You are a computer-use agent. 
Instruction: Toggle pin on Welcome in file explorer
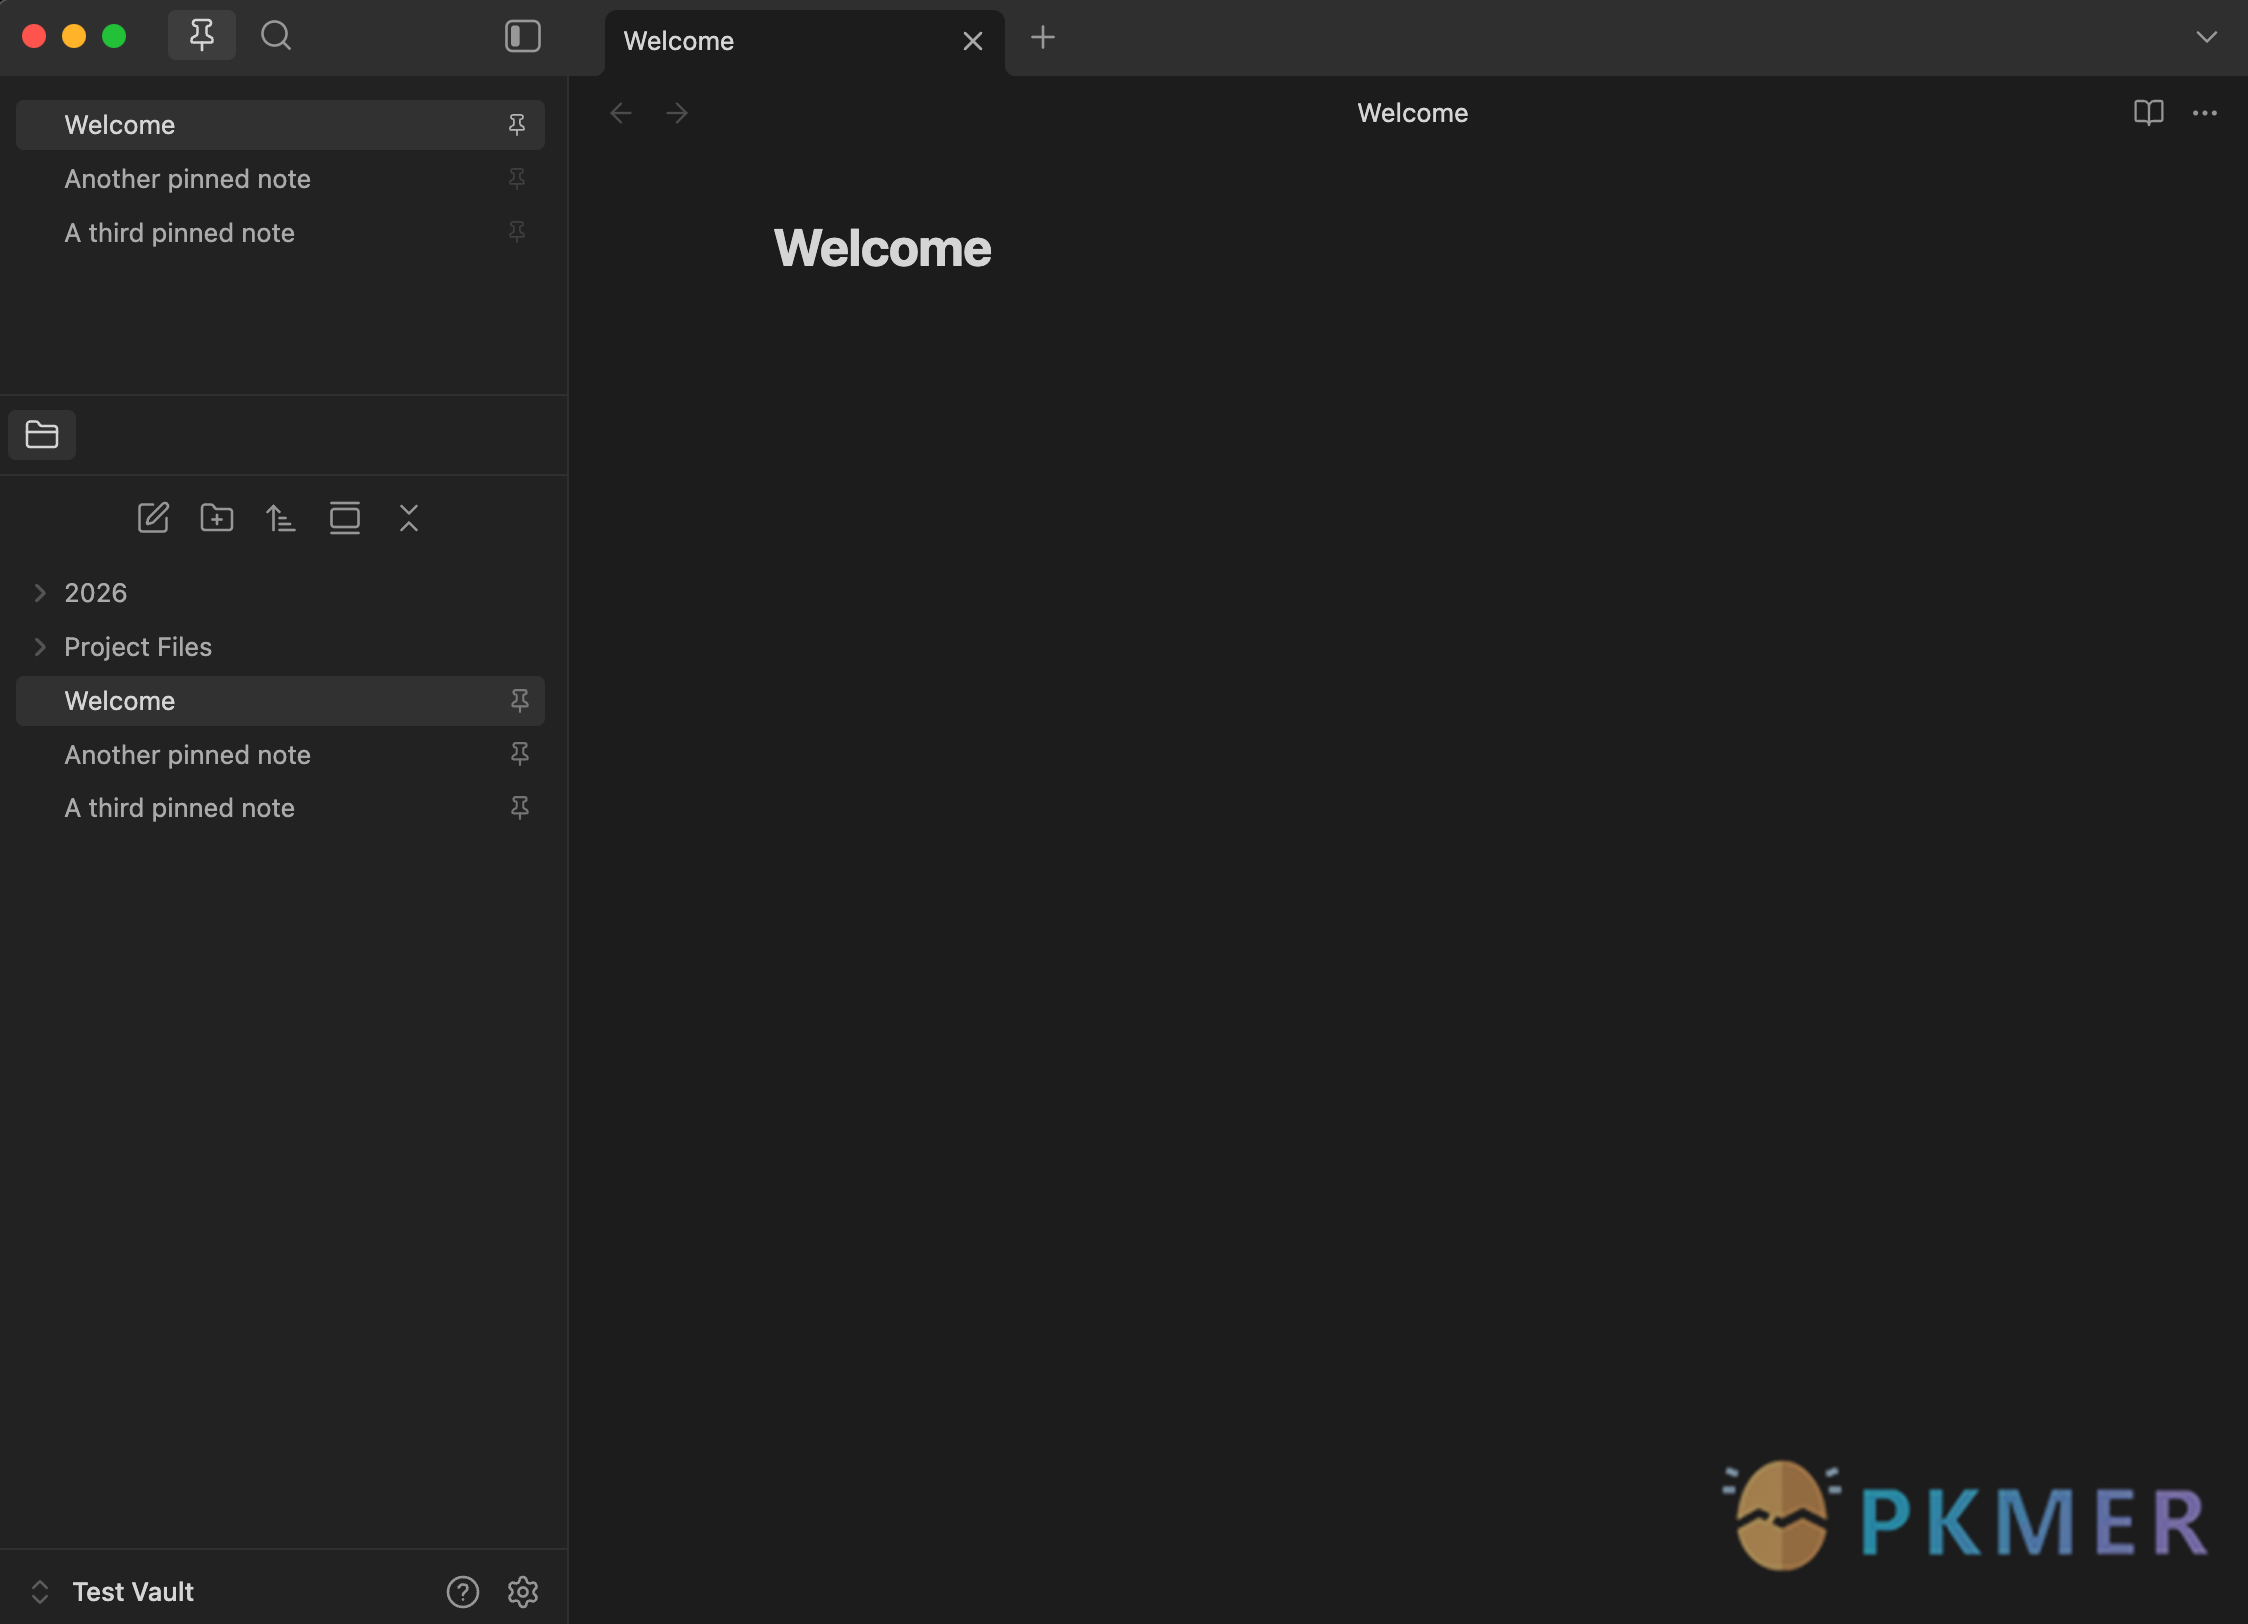pos(520,701)
